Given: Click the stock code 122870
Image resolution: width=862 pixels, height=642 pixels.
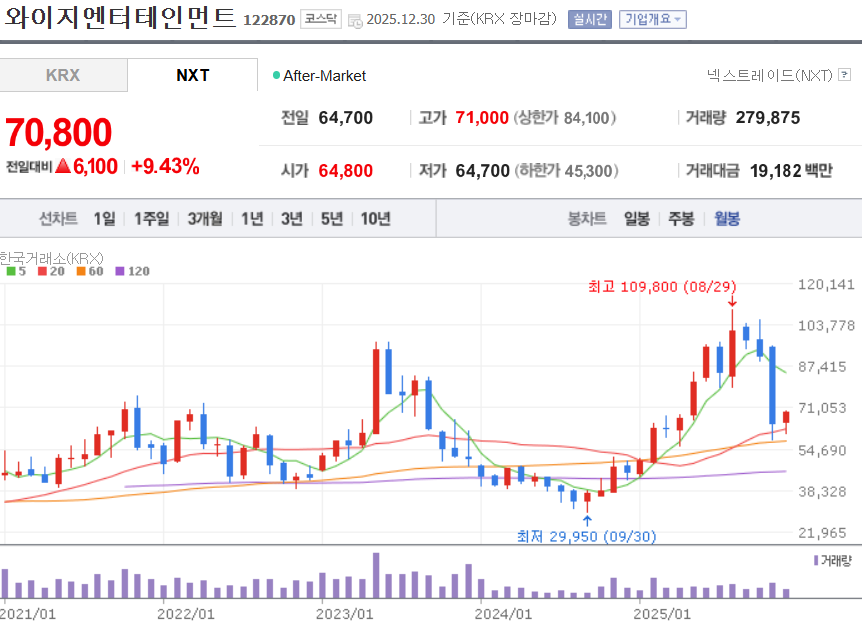Looking at the screenshot, I should pyautogui.click(x=269, y=20).
